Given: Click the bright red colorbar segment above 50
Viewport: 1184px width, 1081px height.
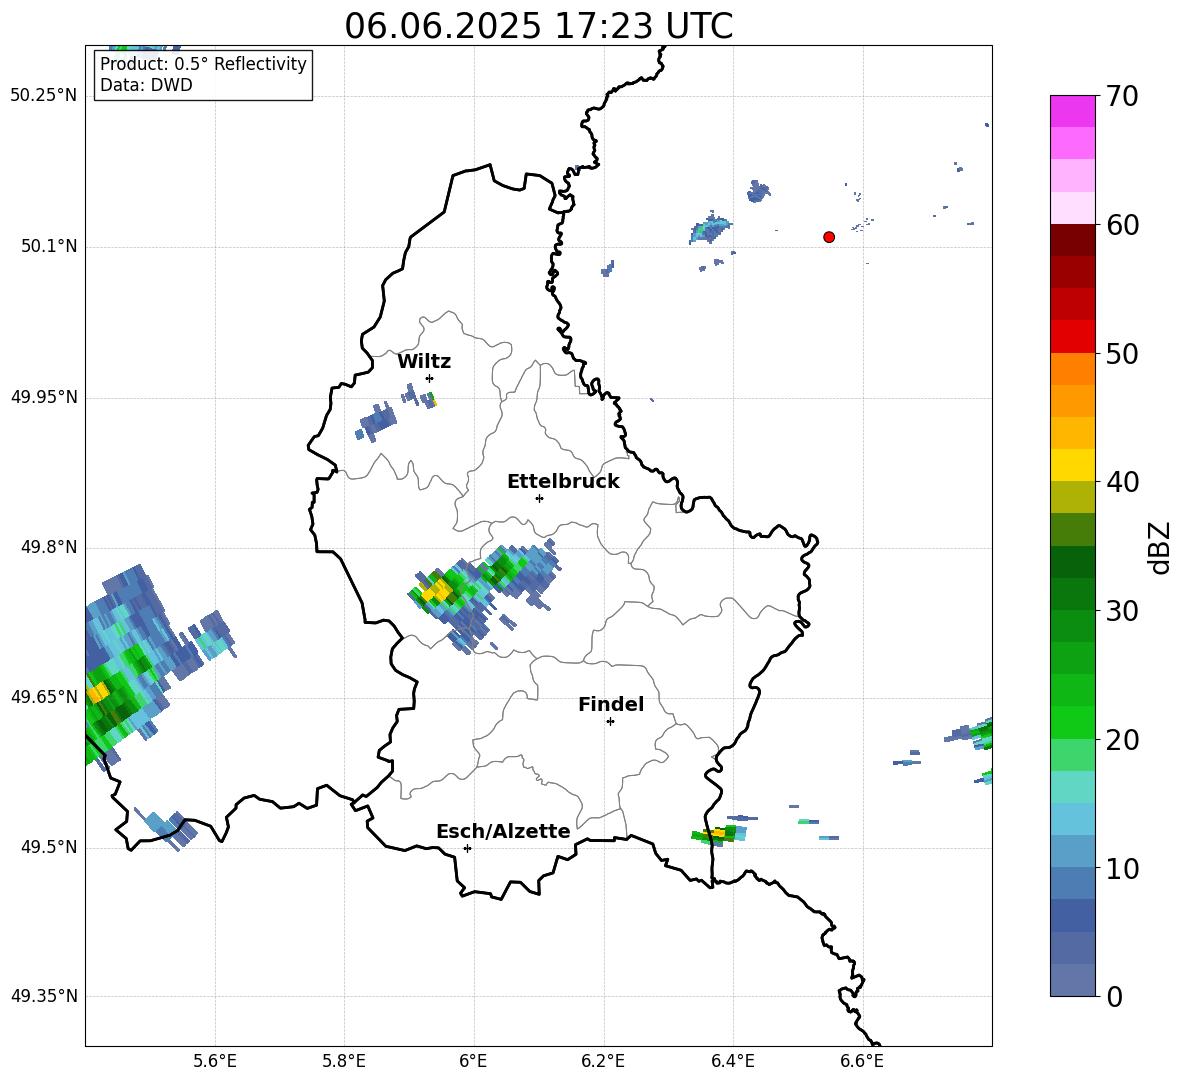Looking at the screenshot, I should point(1073,337).
